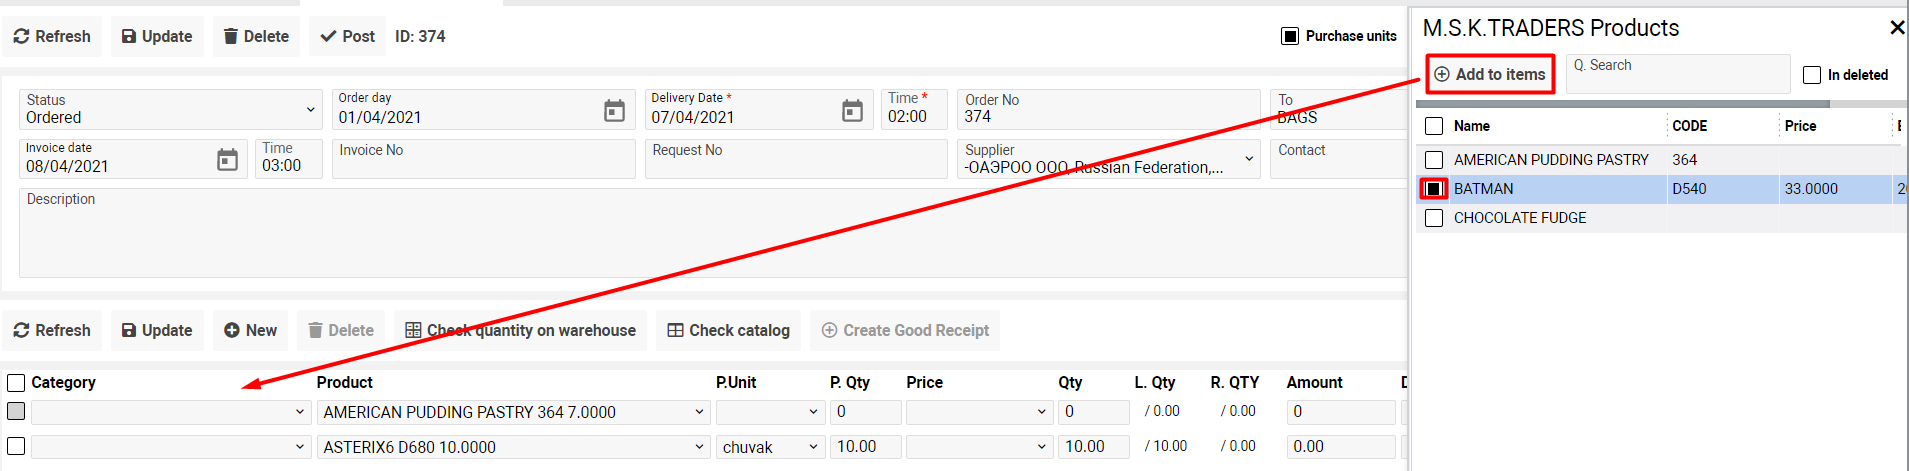Click the top Delete button

click(x=256, y=36)
